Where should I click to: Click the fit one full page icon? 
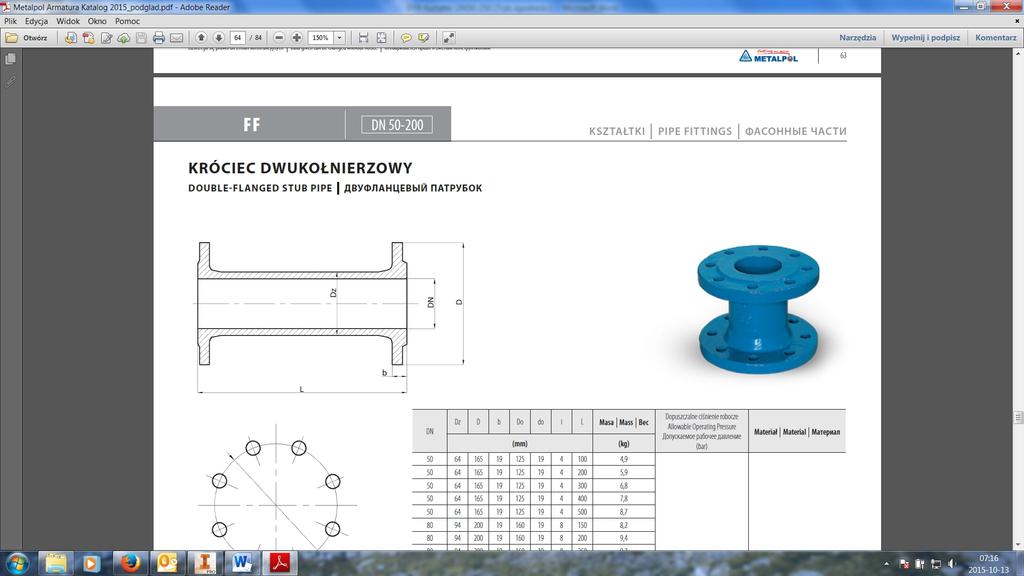click(381, 38)
